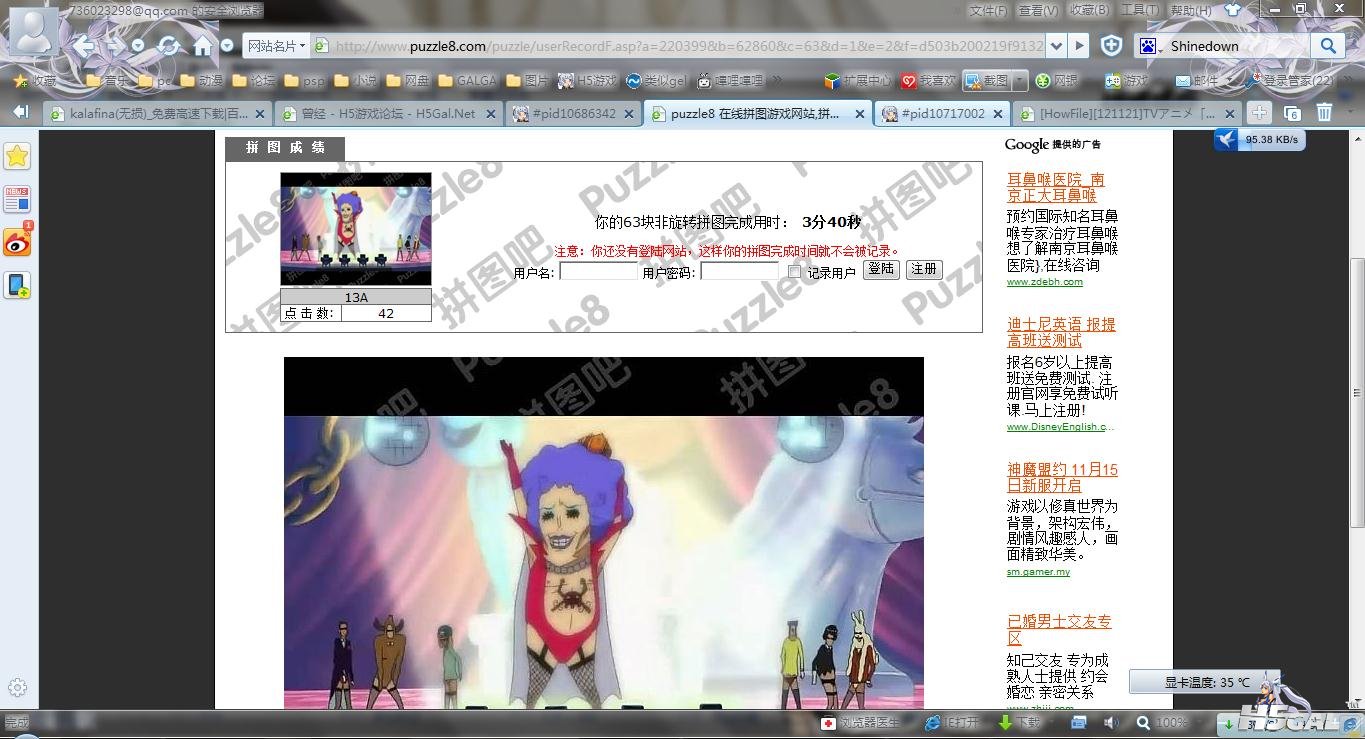Viewport: 1365px width, 739px height.
Task: Open the trash can closed-tabs icon
Action: (1324, 113)
